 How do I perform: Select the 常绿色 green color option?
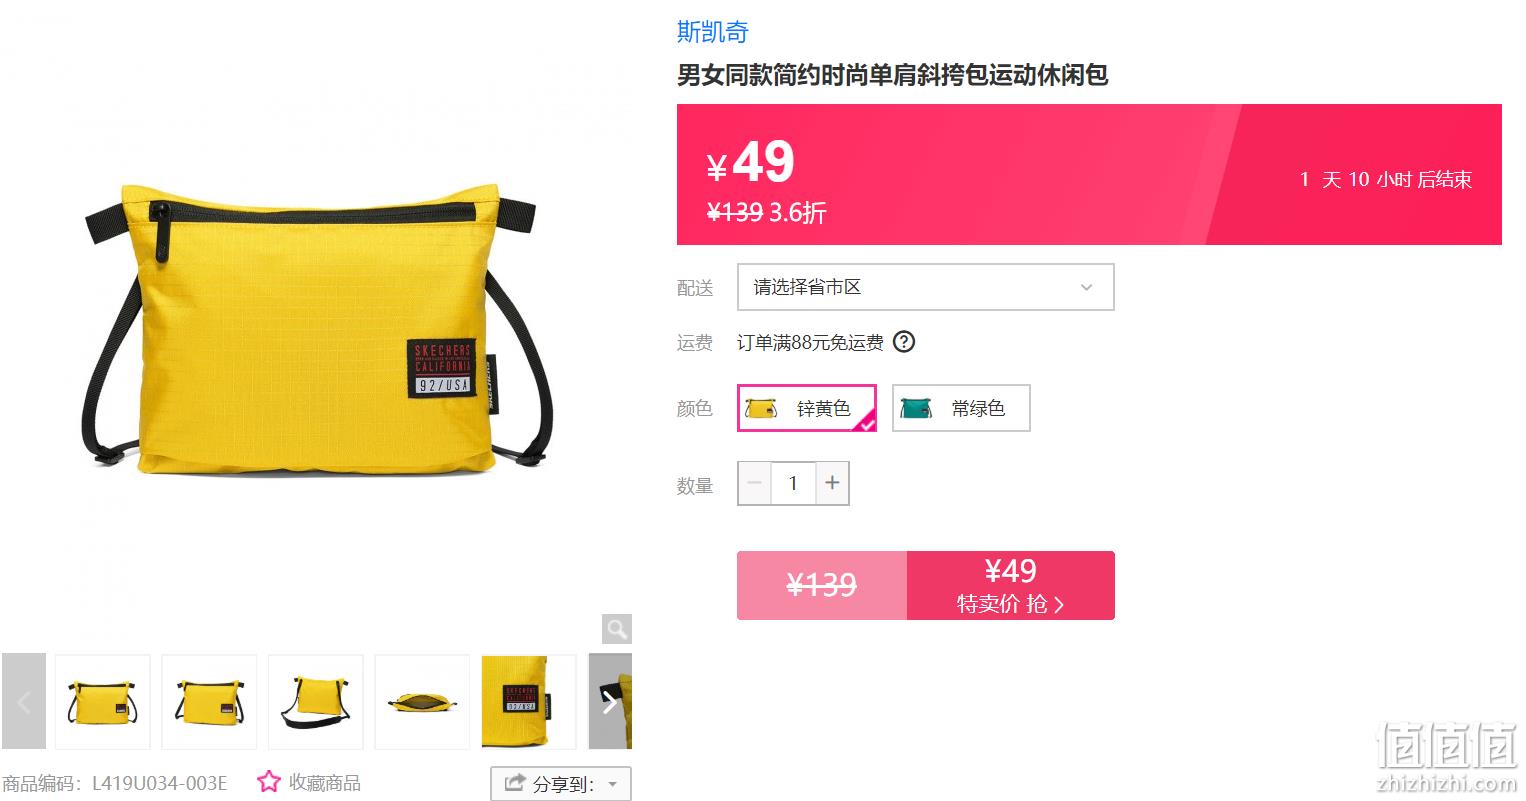click(x=961, y=408)
